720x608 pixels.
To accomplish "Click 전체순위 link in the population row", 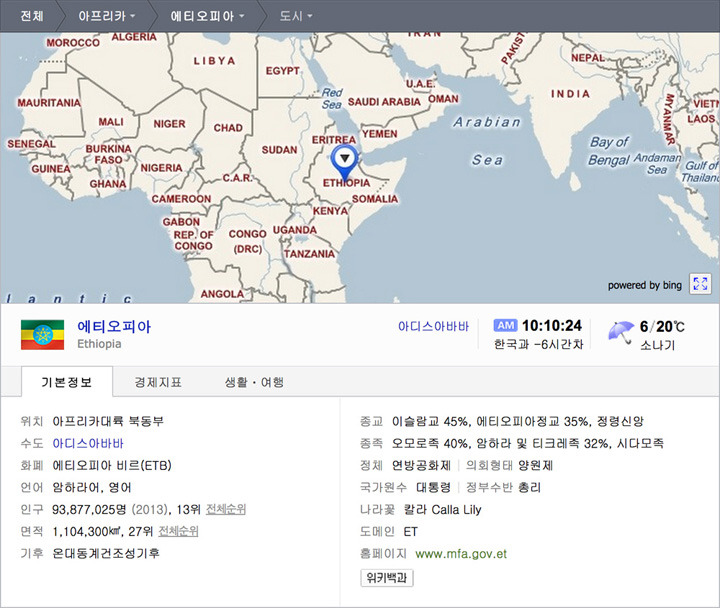I will (x=223, y=509).
